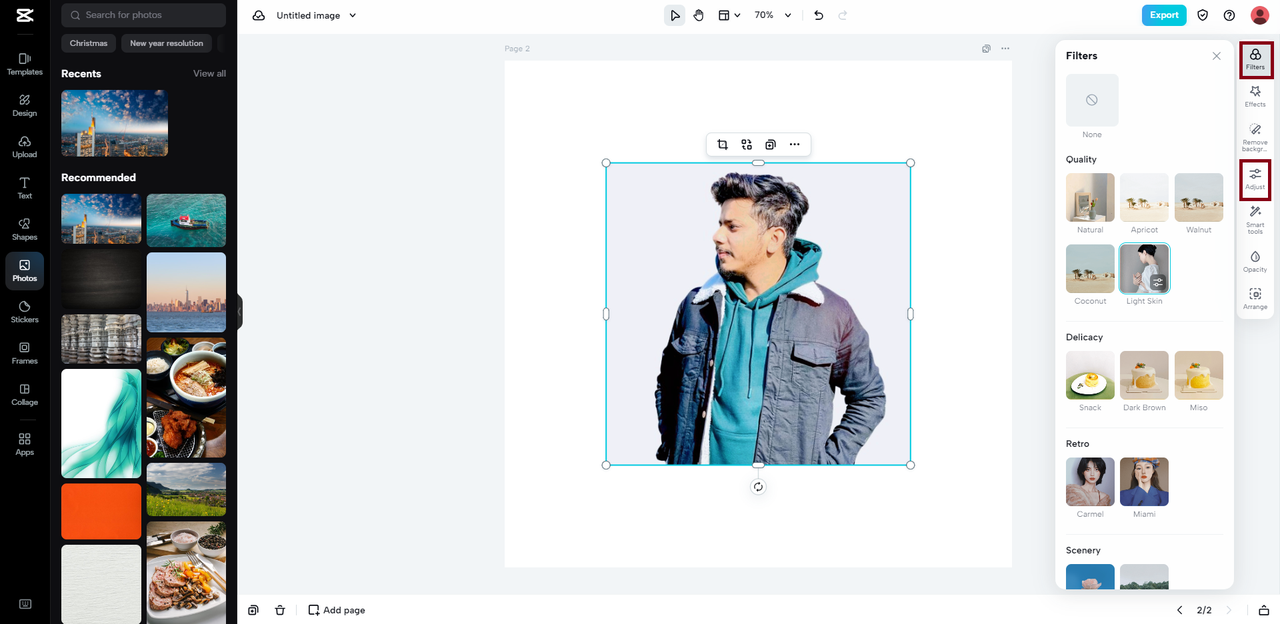The width and height of the screenshot is (1280, 624).
Task: Click the Export button
Action: [x=1164, y=15]
